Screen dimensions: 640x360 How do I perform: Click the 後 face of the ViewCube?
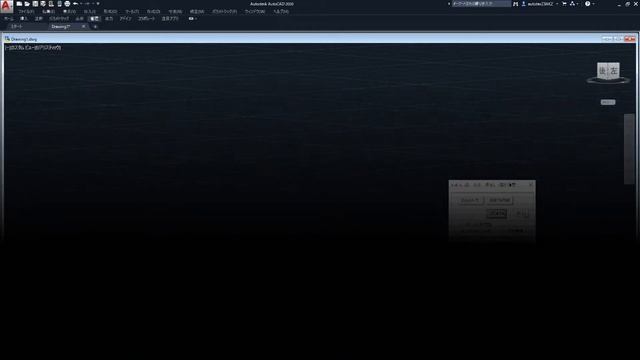click(x=602, y=71)
